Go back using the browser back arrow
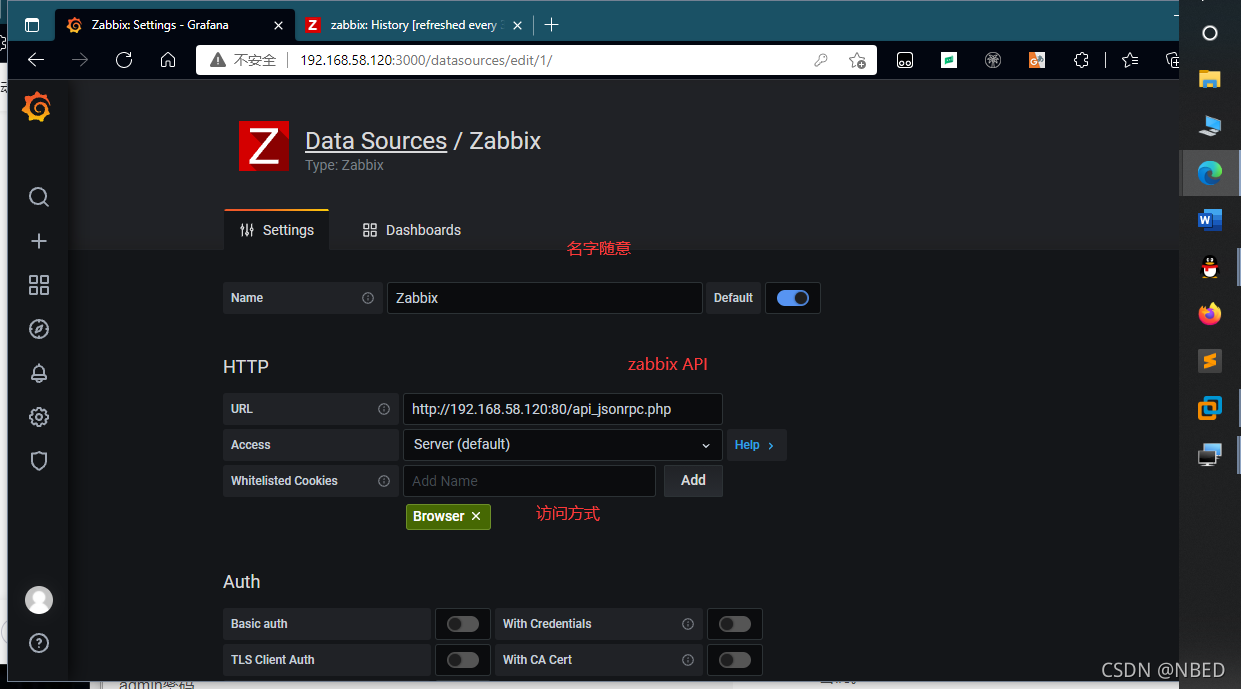Viewport: 1241px width, 689px height. click(36, 60)
